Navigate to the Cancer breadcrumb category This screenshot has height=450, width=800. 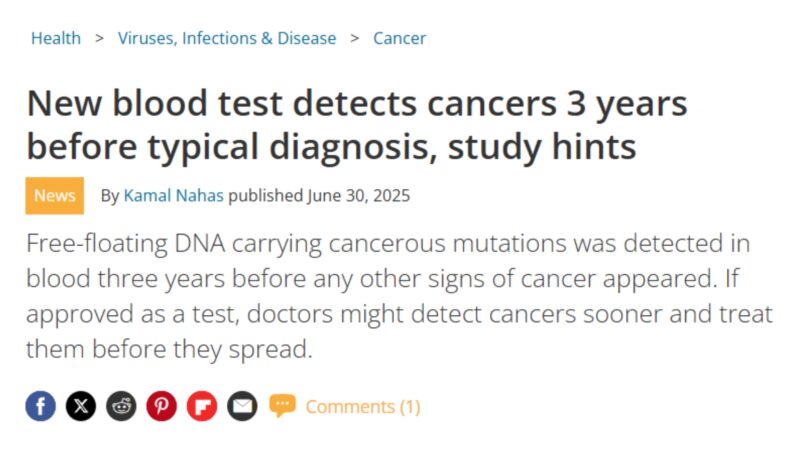click(399, 38)
